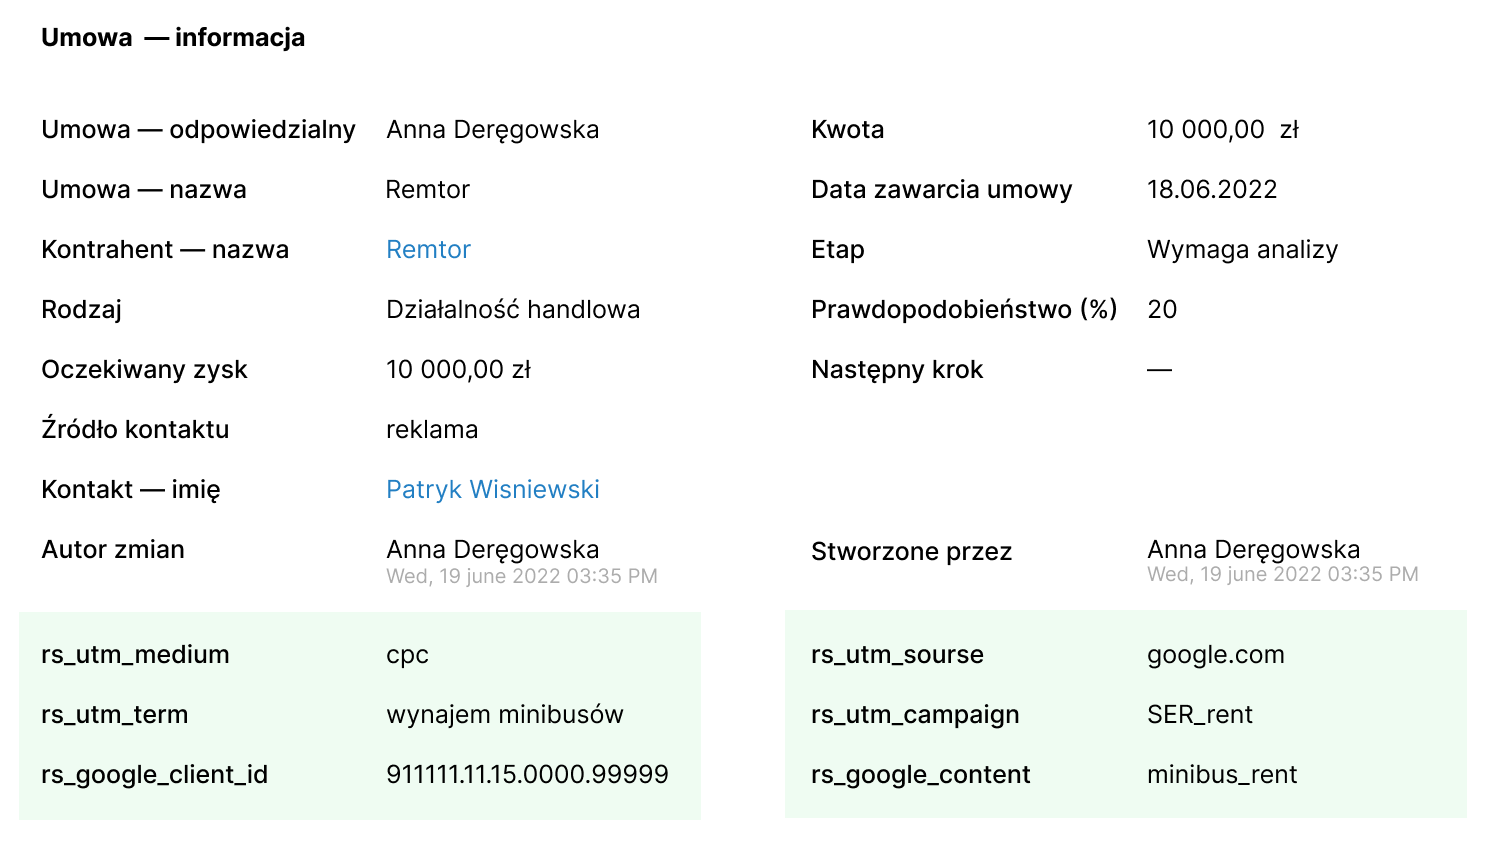Click the 'reklama' contact source value
The image size is (1494, 847).
tap(432, 430)
